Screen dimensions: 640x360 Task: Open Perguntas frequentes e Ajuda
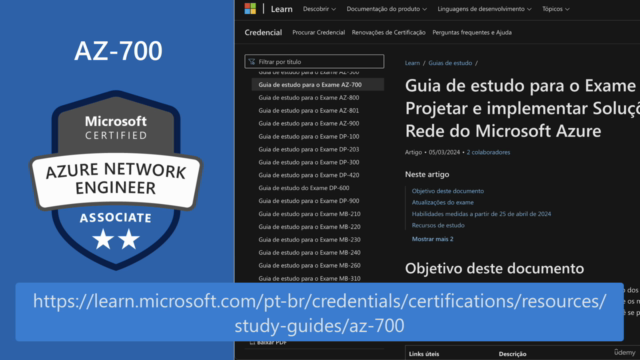tap(472, 32)
